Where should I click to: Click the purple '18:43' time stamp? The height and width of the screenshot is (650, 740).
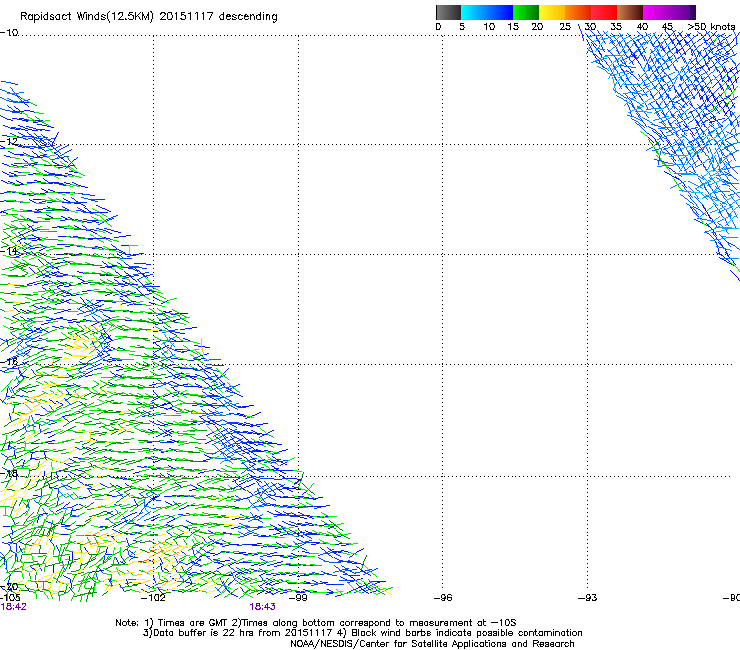(262, 607)
